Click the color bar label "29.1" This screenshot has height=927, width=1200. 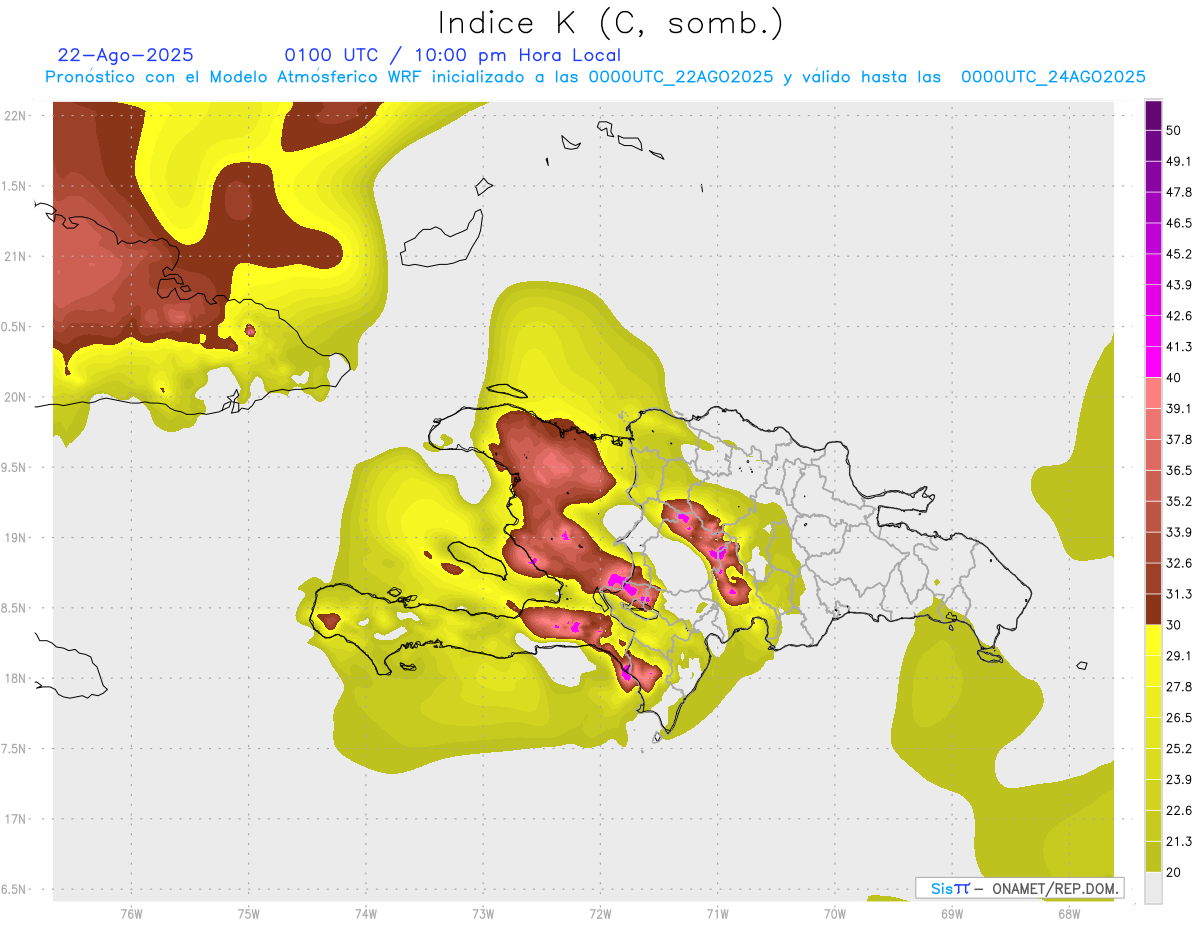[x=1178, y=656]
